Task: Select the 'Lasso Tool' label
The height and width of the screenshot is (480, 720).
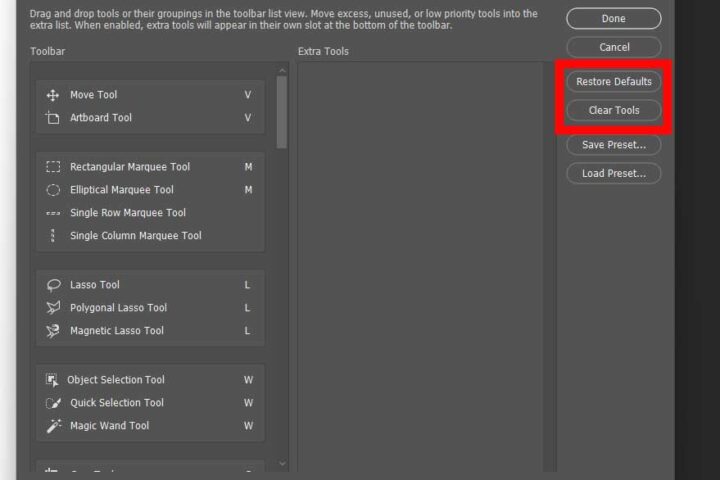Action: [x=95, y=285]
